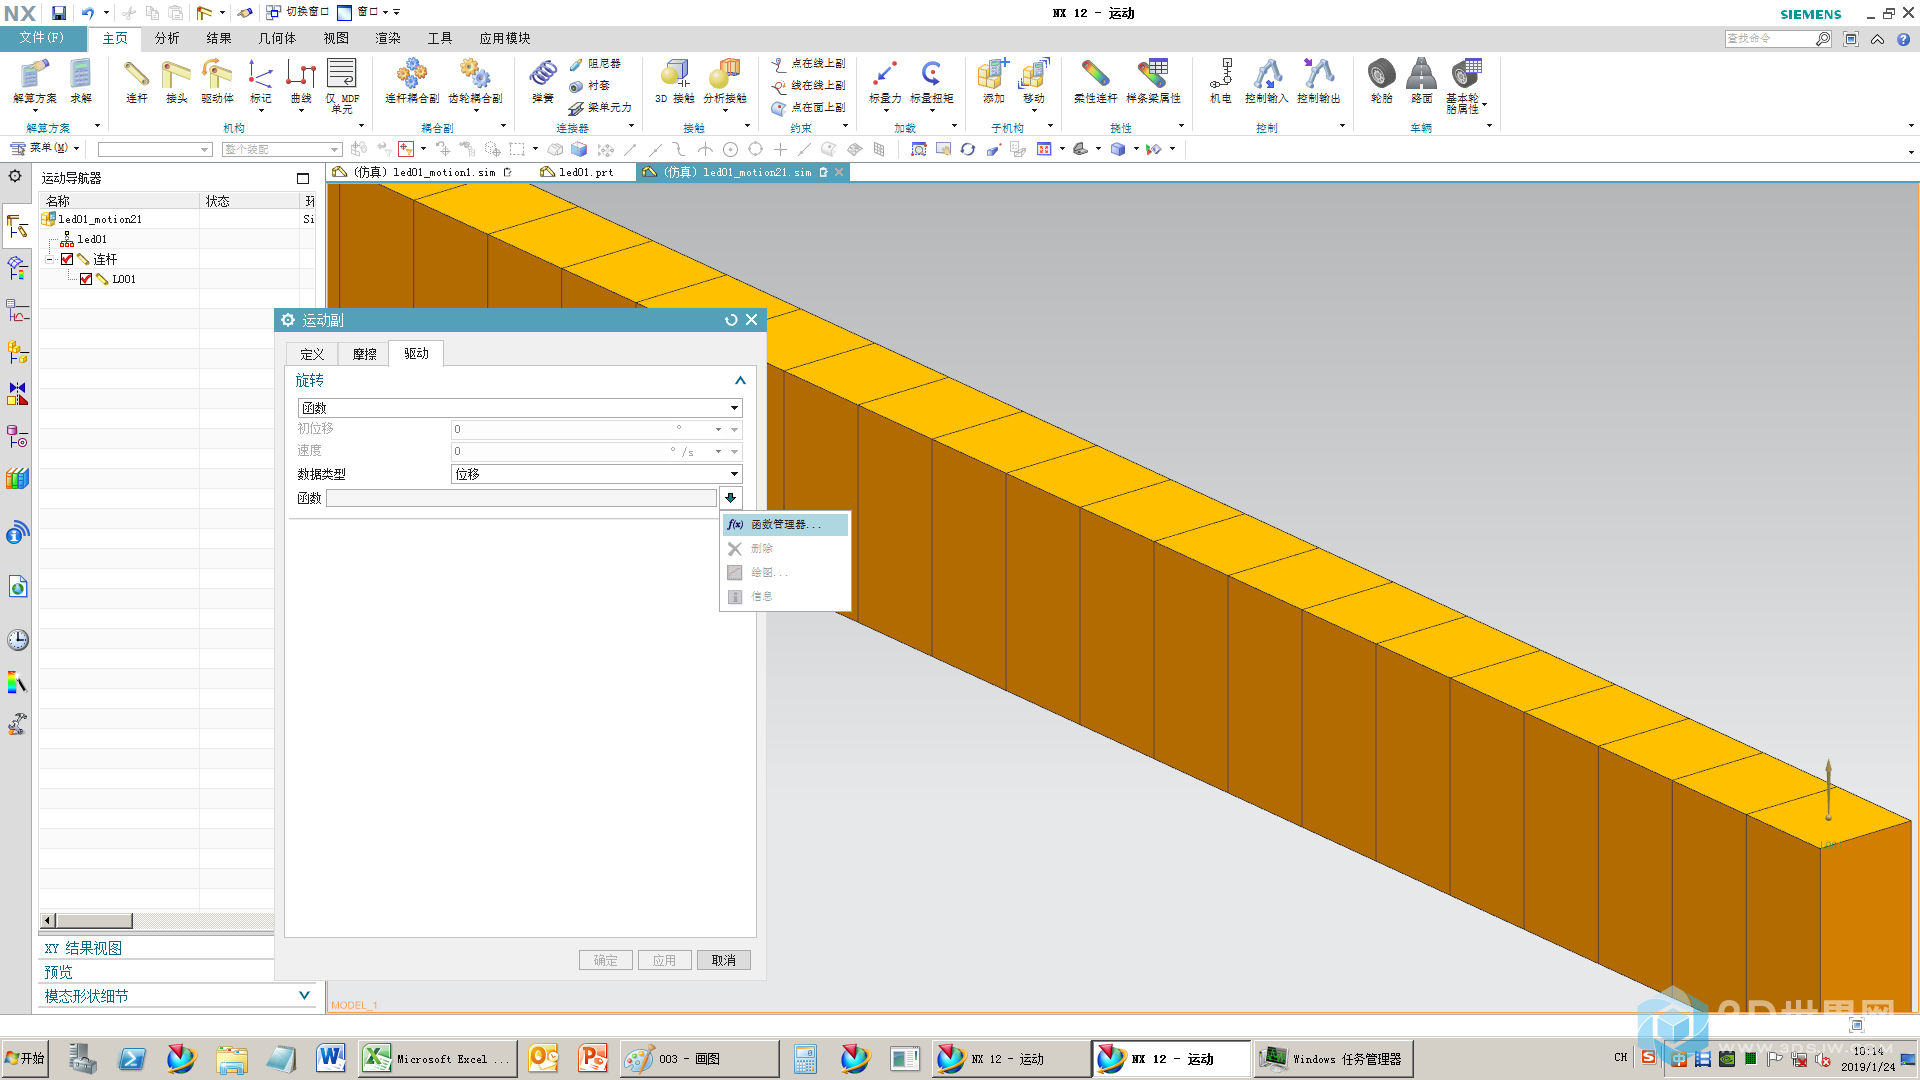1920x1080 pixels.
Task: Open the 整个装配 selection scope combo
Action: tap(281, 149)
